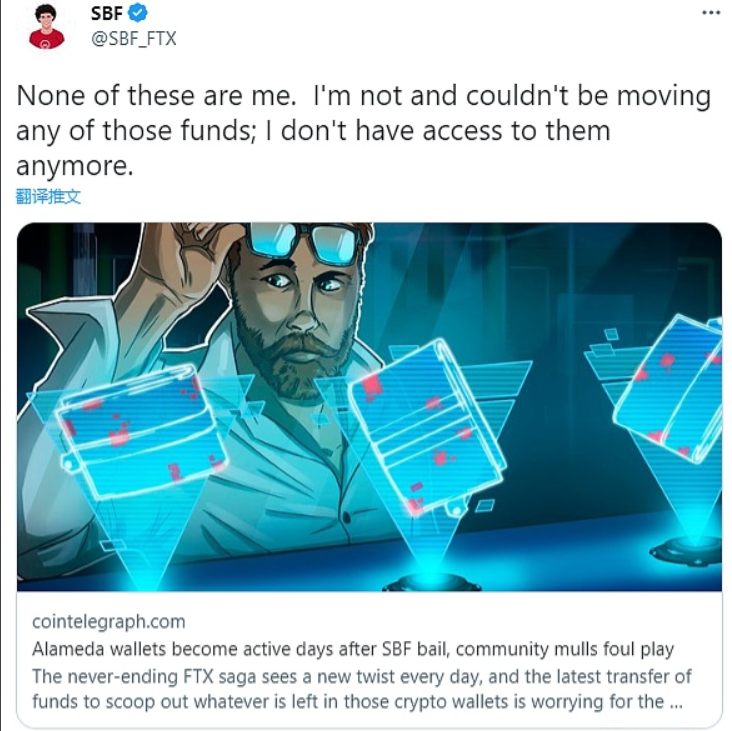Click the card text community mulls foul play

(x=565, y=649)
